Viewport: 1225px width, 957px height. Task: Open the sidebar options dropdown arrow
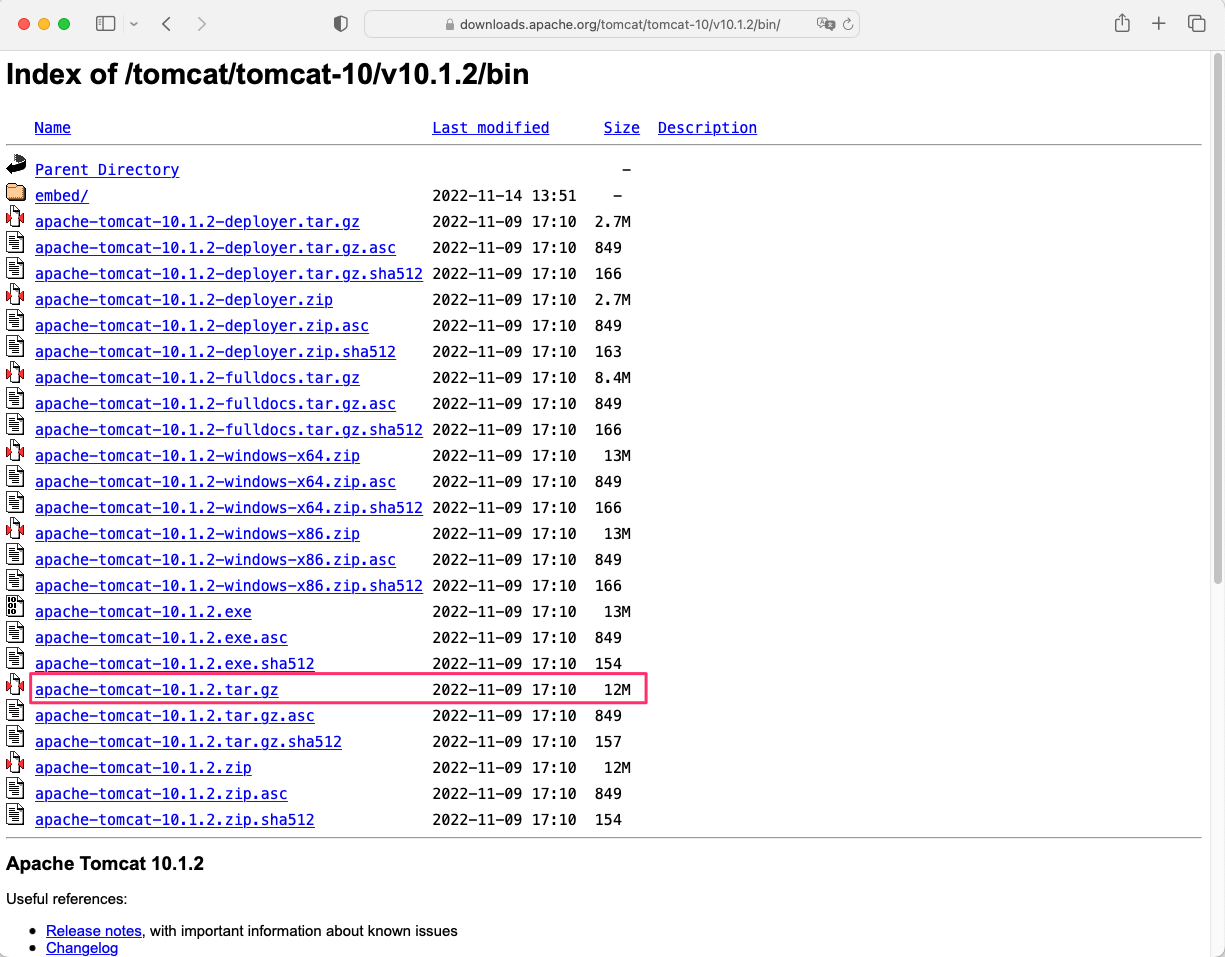(x=134, y=24)
